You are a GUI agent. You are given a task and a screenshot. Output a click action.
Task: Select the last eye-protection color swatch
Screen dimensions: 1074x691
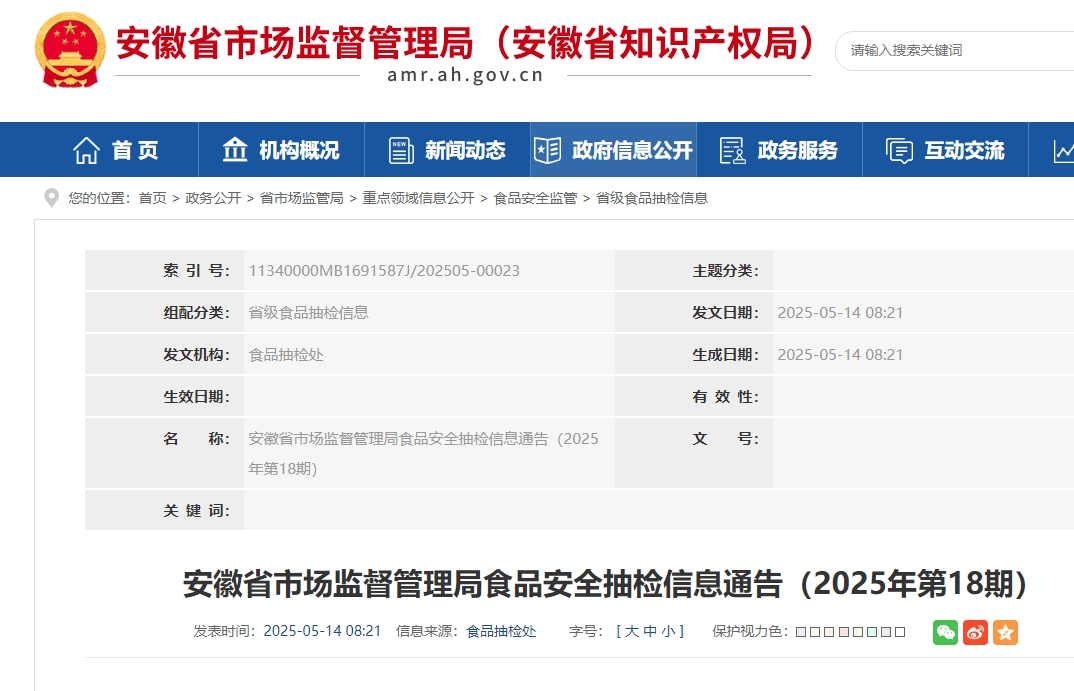(x=900, y=632)
